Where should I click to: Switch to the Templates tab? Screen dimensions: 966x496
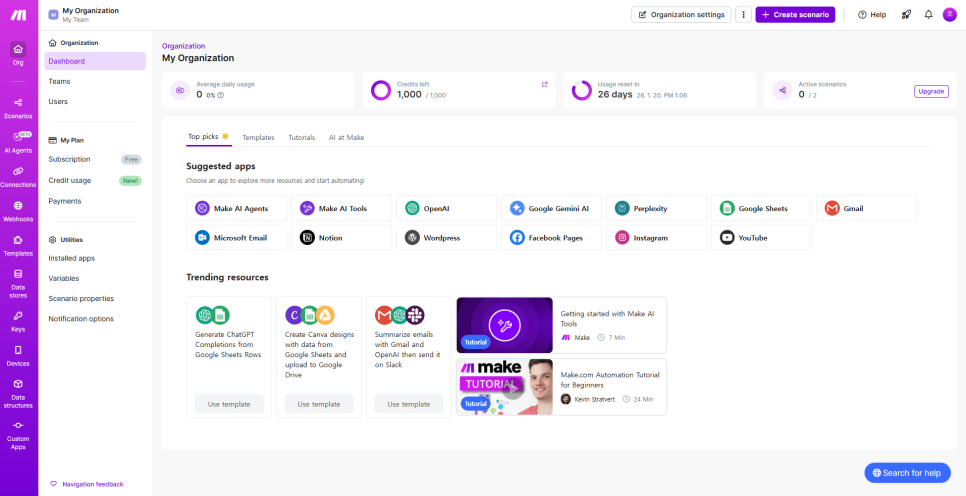(258, 137)
